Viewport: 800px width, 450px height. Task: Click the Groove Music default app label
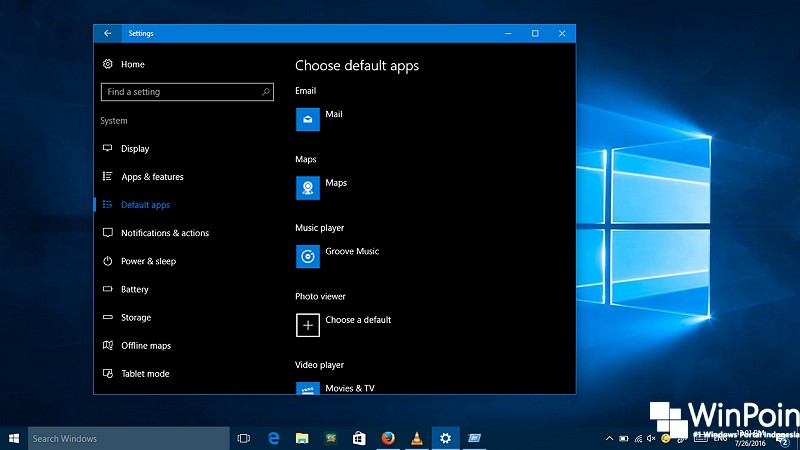[x=352, y=251]
